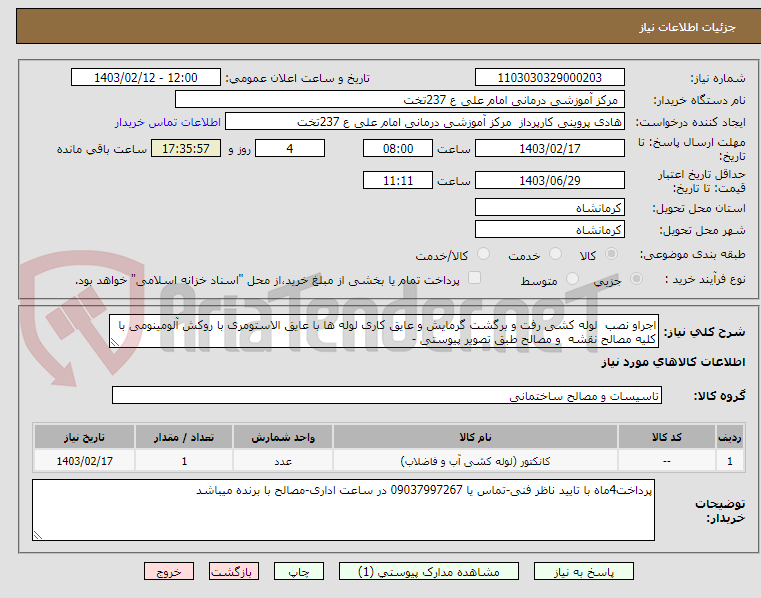
Task: Click item name کانکتور (لوله کشی آب و فاضلاب)
Action: click(x=475, y=461)
